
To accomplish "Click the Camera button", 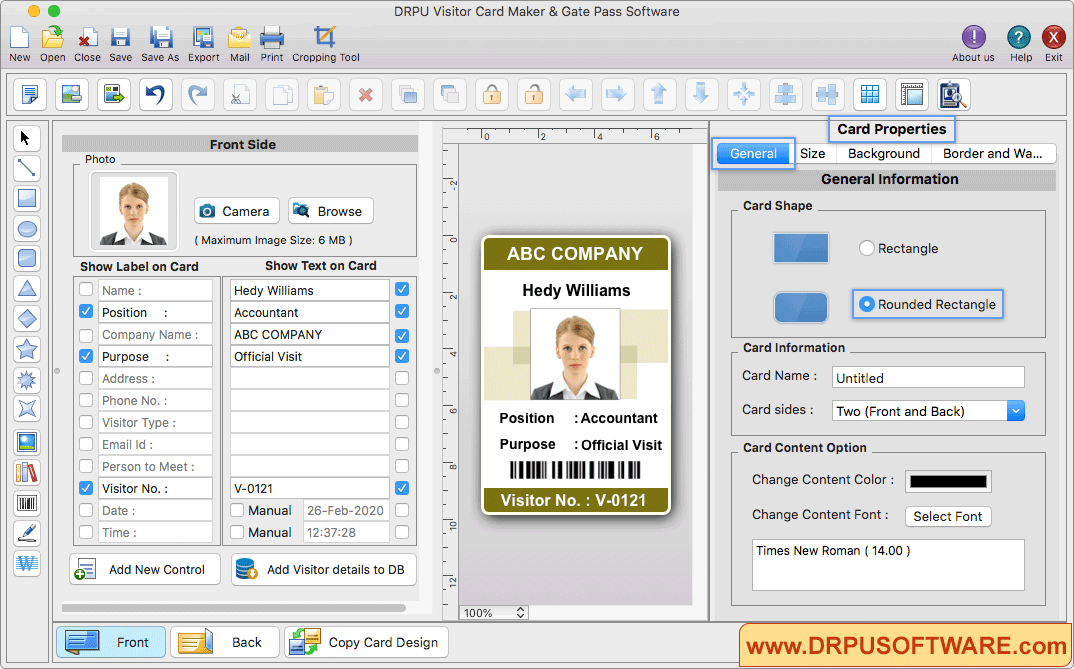I will point(236,211).
